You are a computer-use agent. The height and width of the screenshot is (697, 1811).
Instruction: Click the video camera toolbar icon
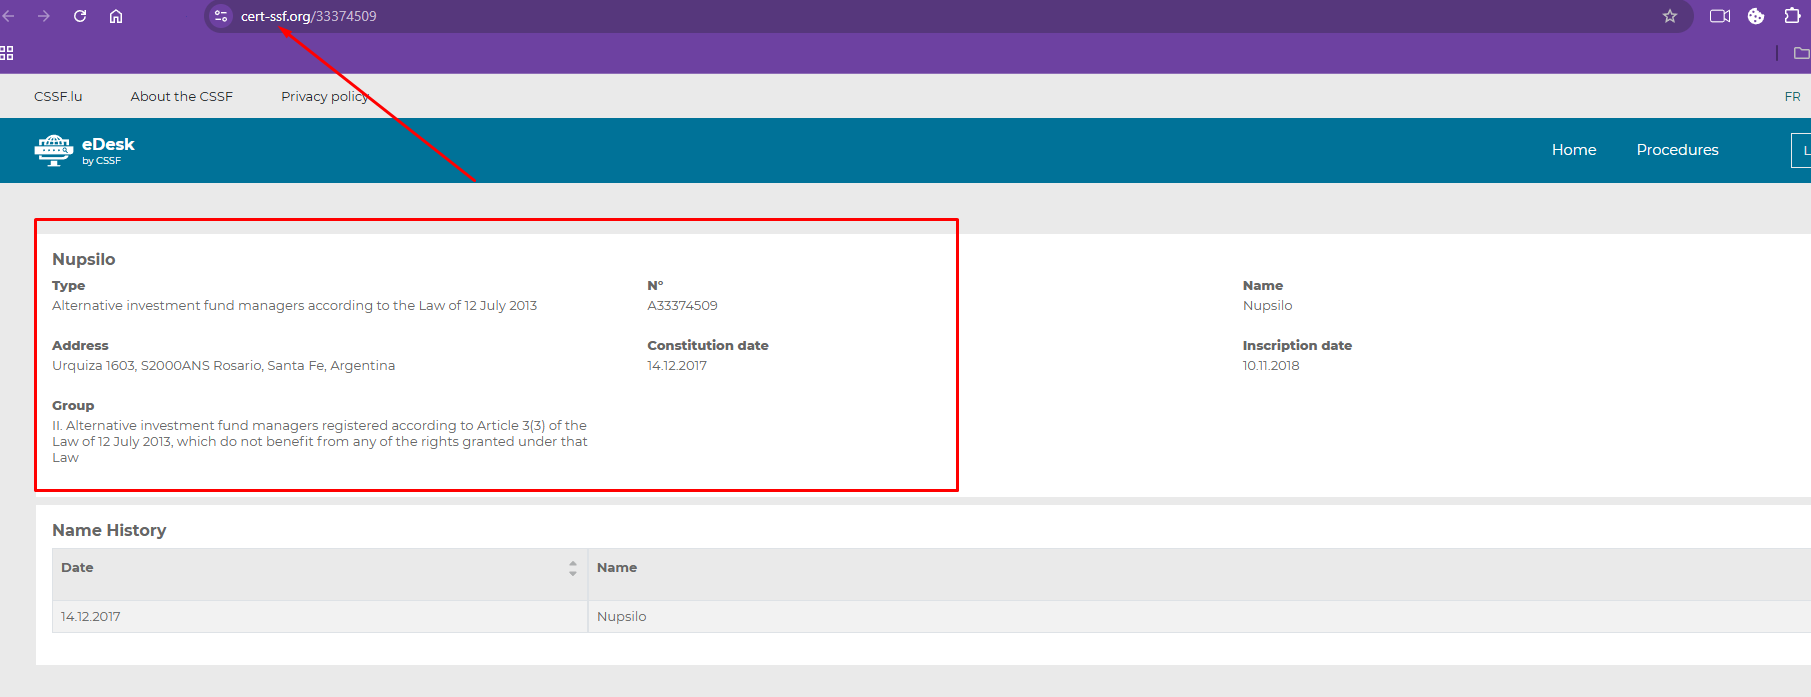click(1720, 16)
